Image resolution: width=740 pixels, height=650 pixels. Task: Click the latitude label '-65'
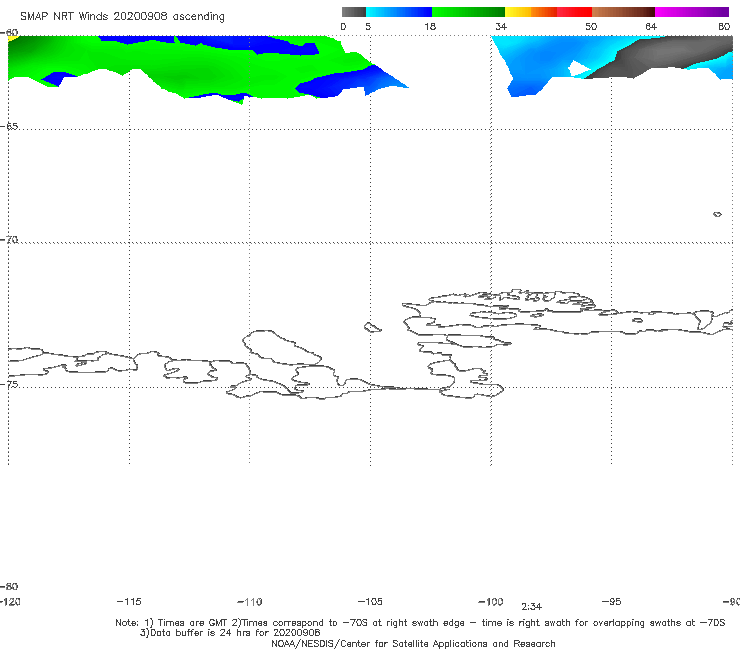point(9,127)
